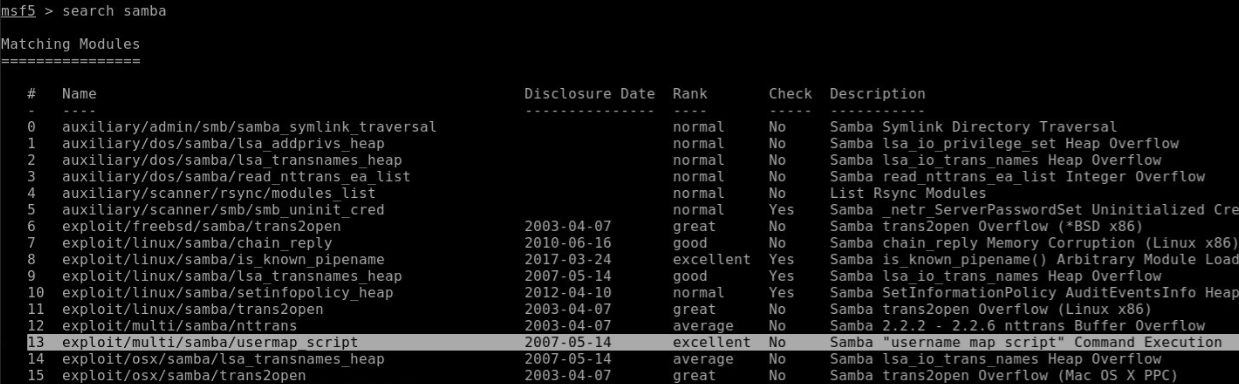Click the 2012-04-10 disclosure date
The image size is (1239, 384).
[568, 292]
